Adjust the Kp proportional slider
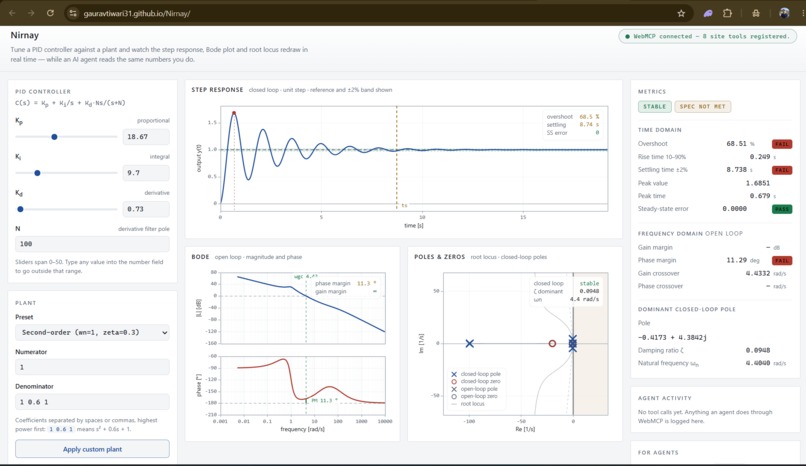Screen dimensions: 806x466 click(x=66, y=137)
